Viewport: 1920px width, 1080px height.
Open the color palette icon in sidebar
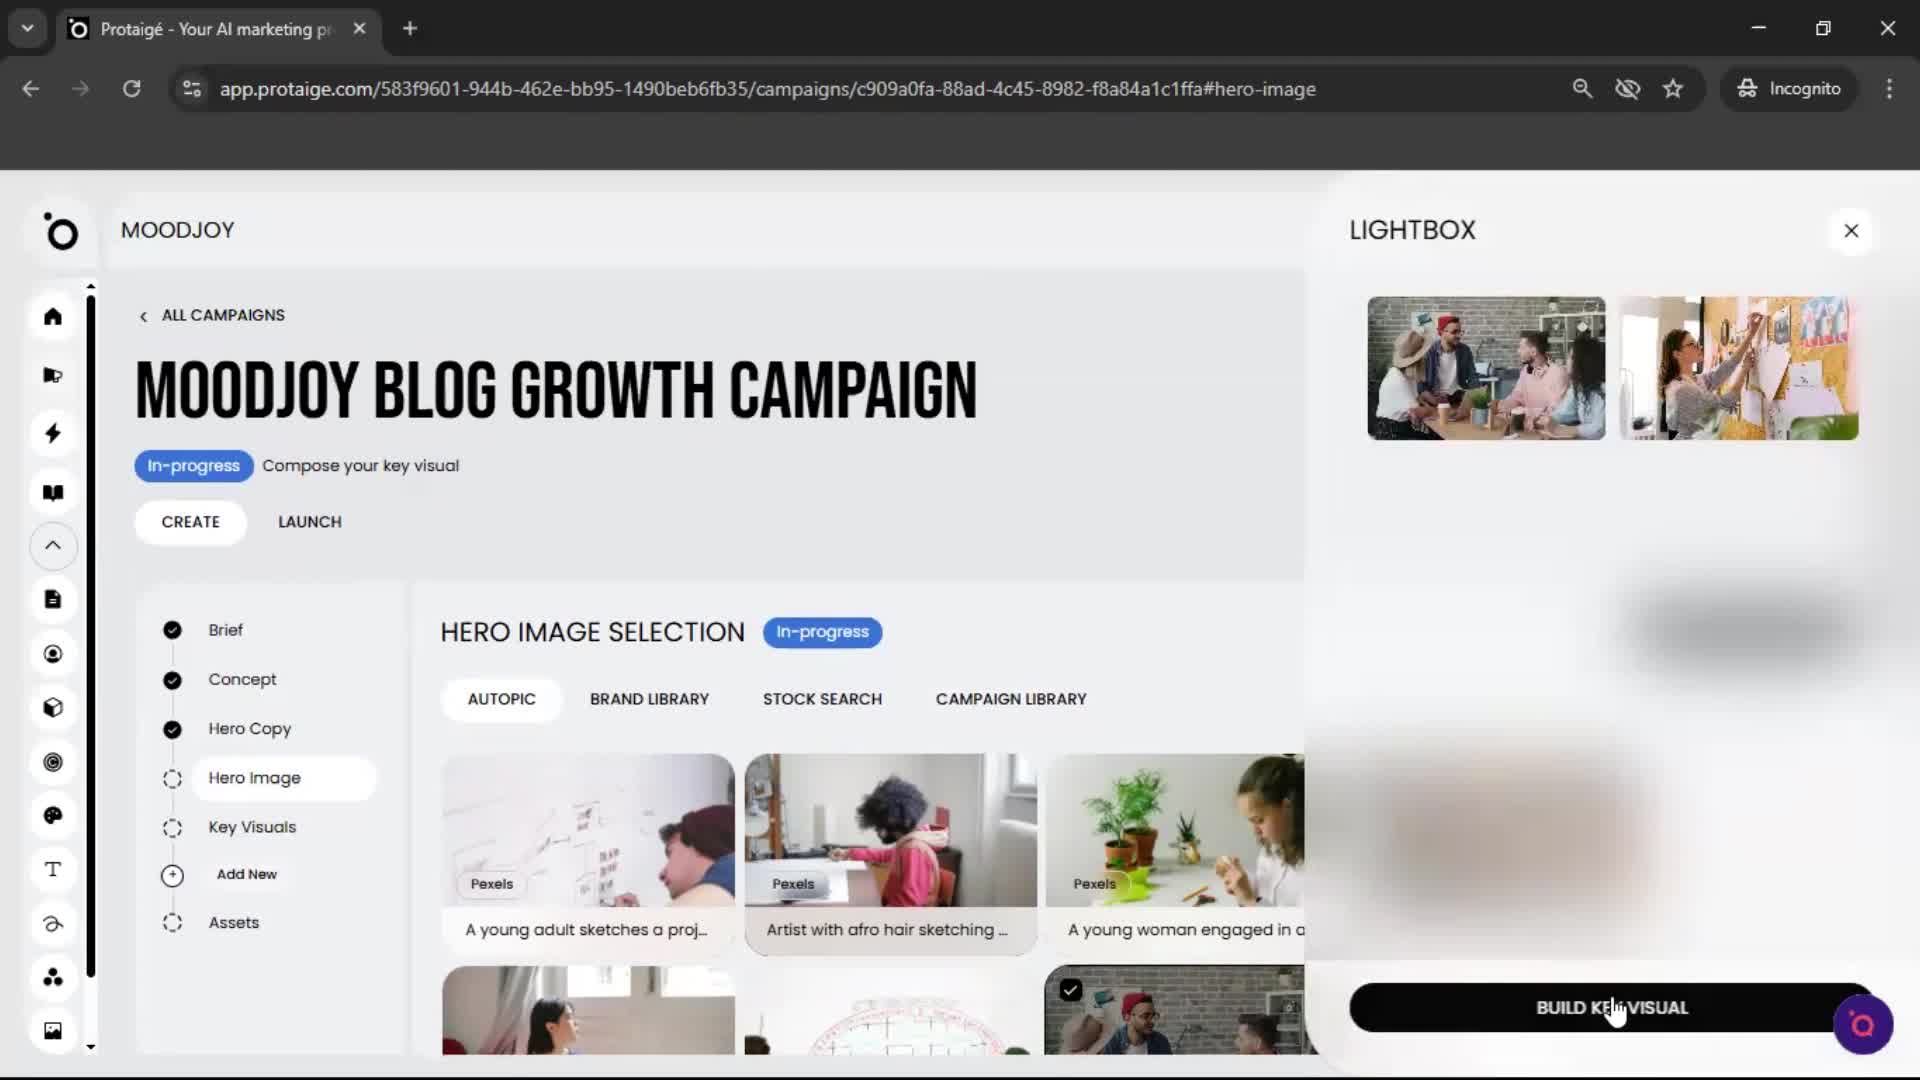click(x=52, y=815)
